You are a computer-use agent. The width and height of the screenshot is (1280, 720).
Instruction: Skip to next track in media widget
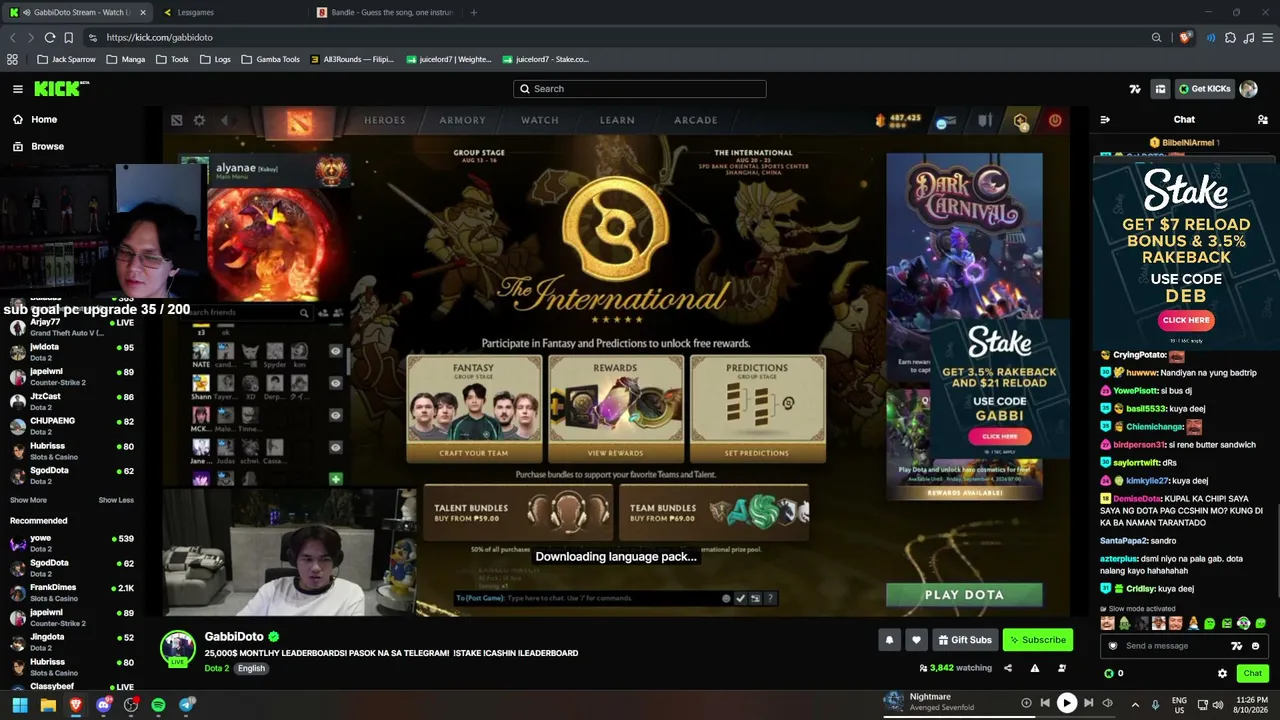coord(1088,703)
